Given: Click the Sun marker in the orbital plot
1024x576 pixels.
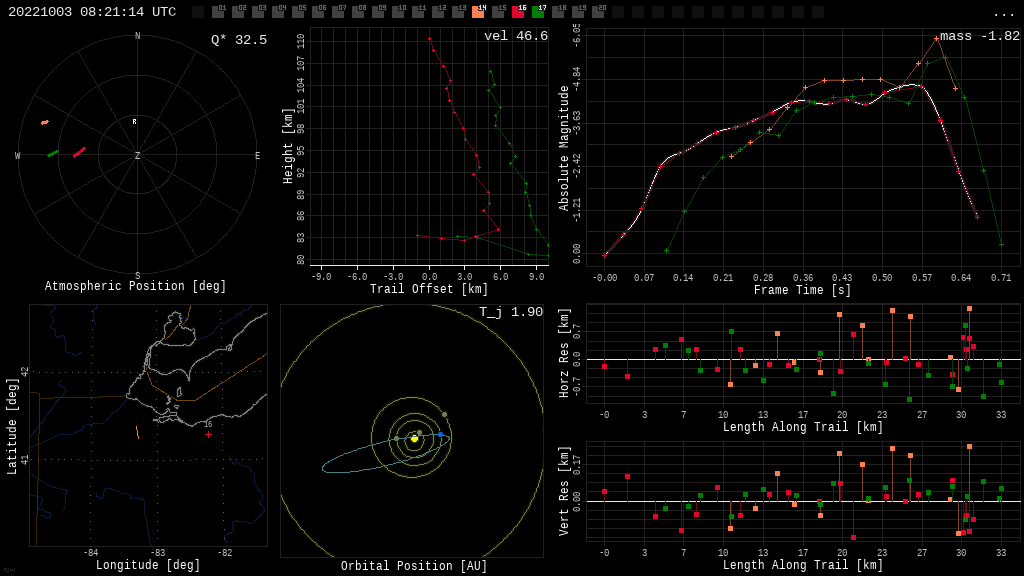Looking at the screenshot, I should pos(414,439).
